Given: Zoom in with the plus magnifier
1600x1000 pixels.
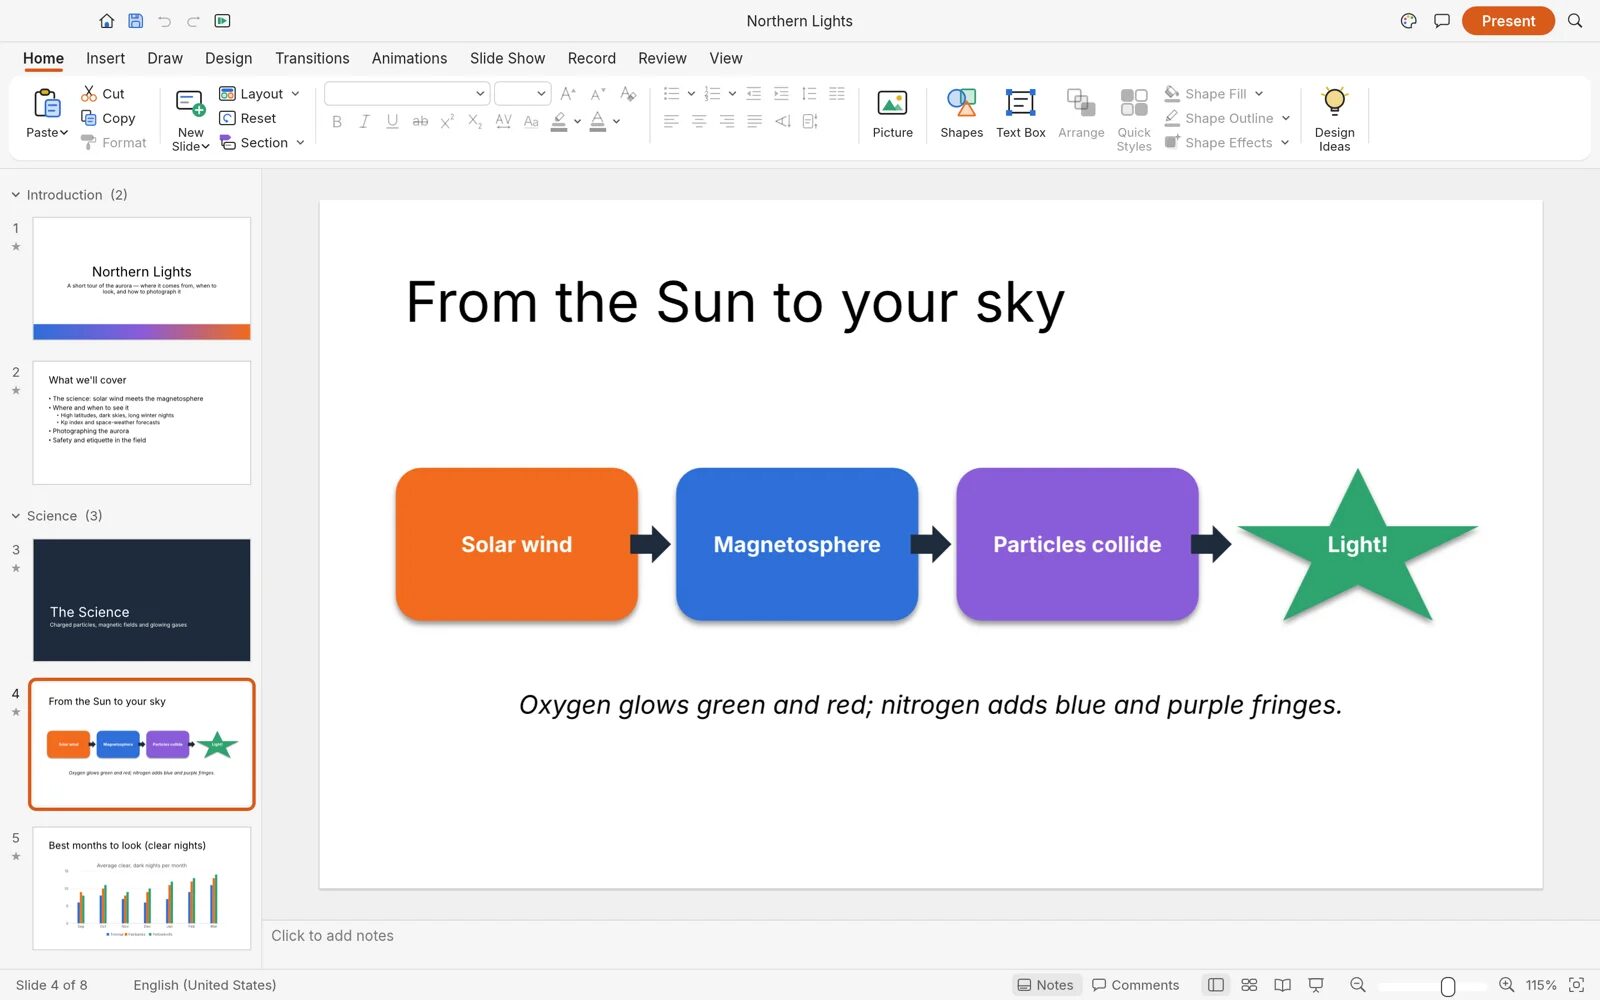Looking at the screenshot, I should 1506,985.
